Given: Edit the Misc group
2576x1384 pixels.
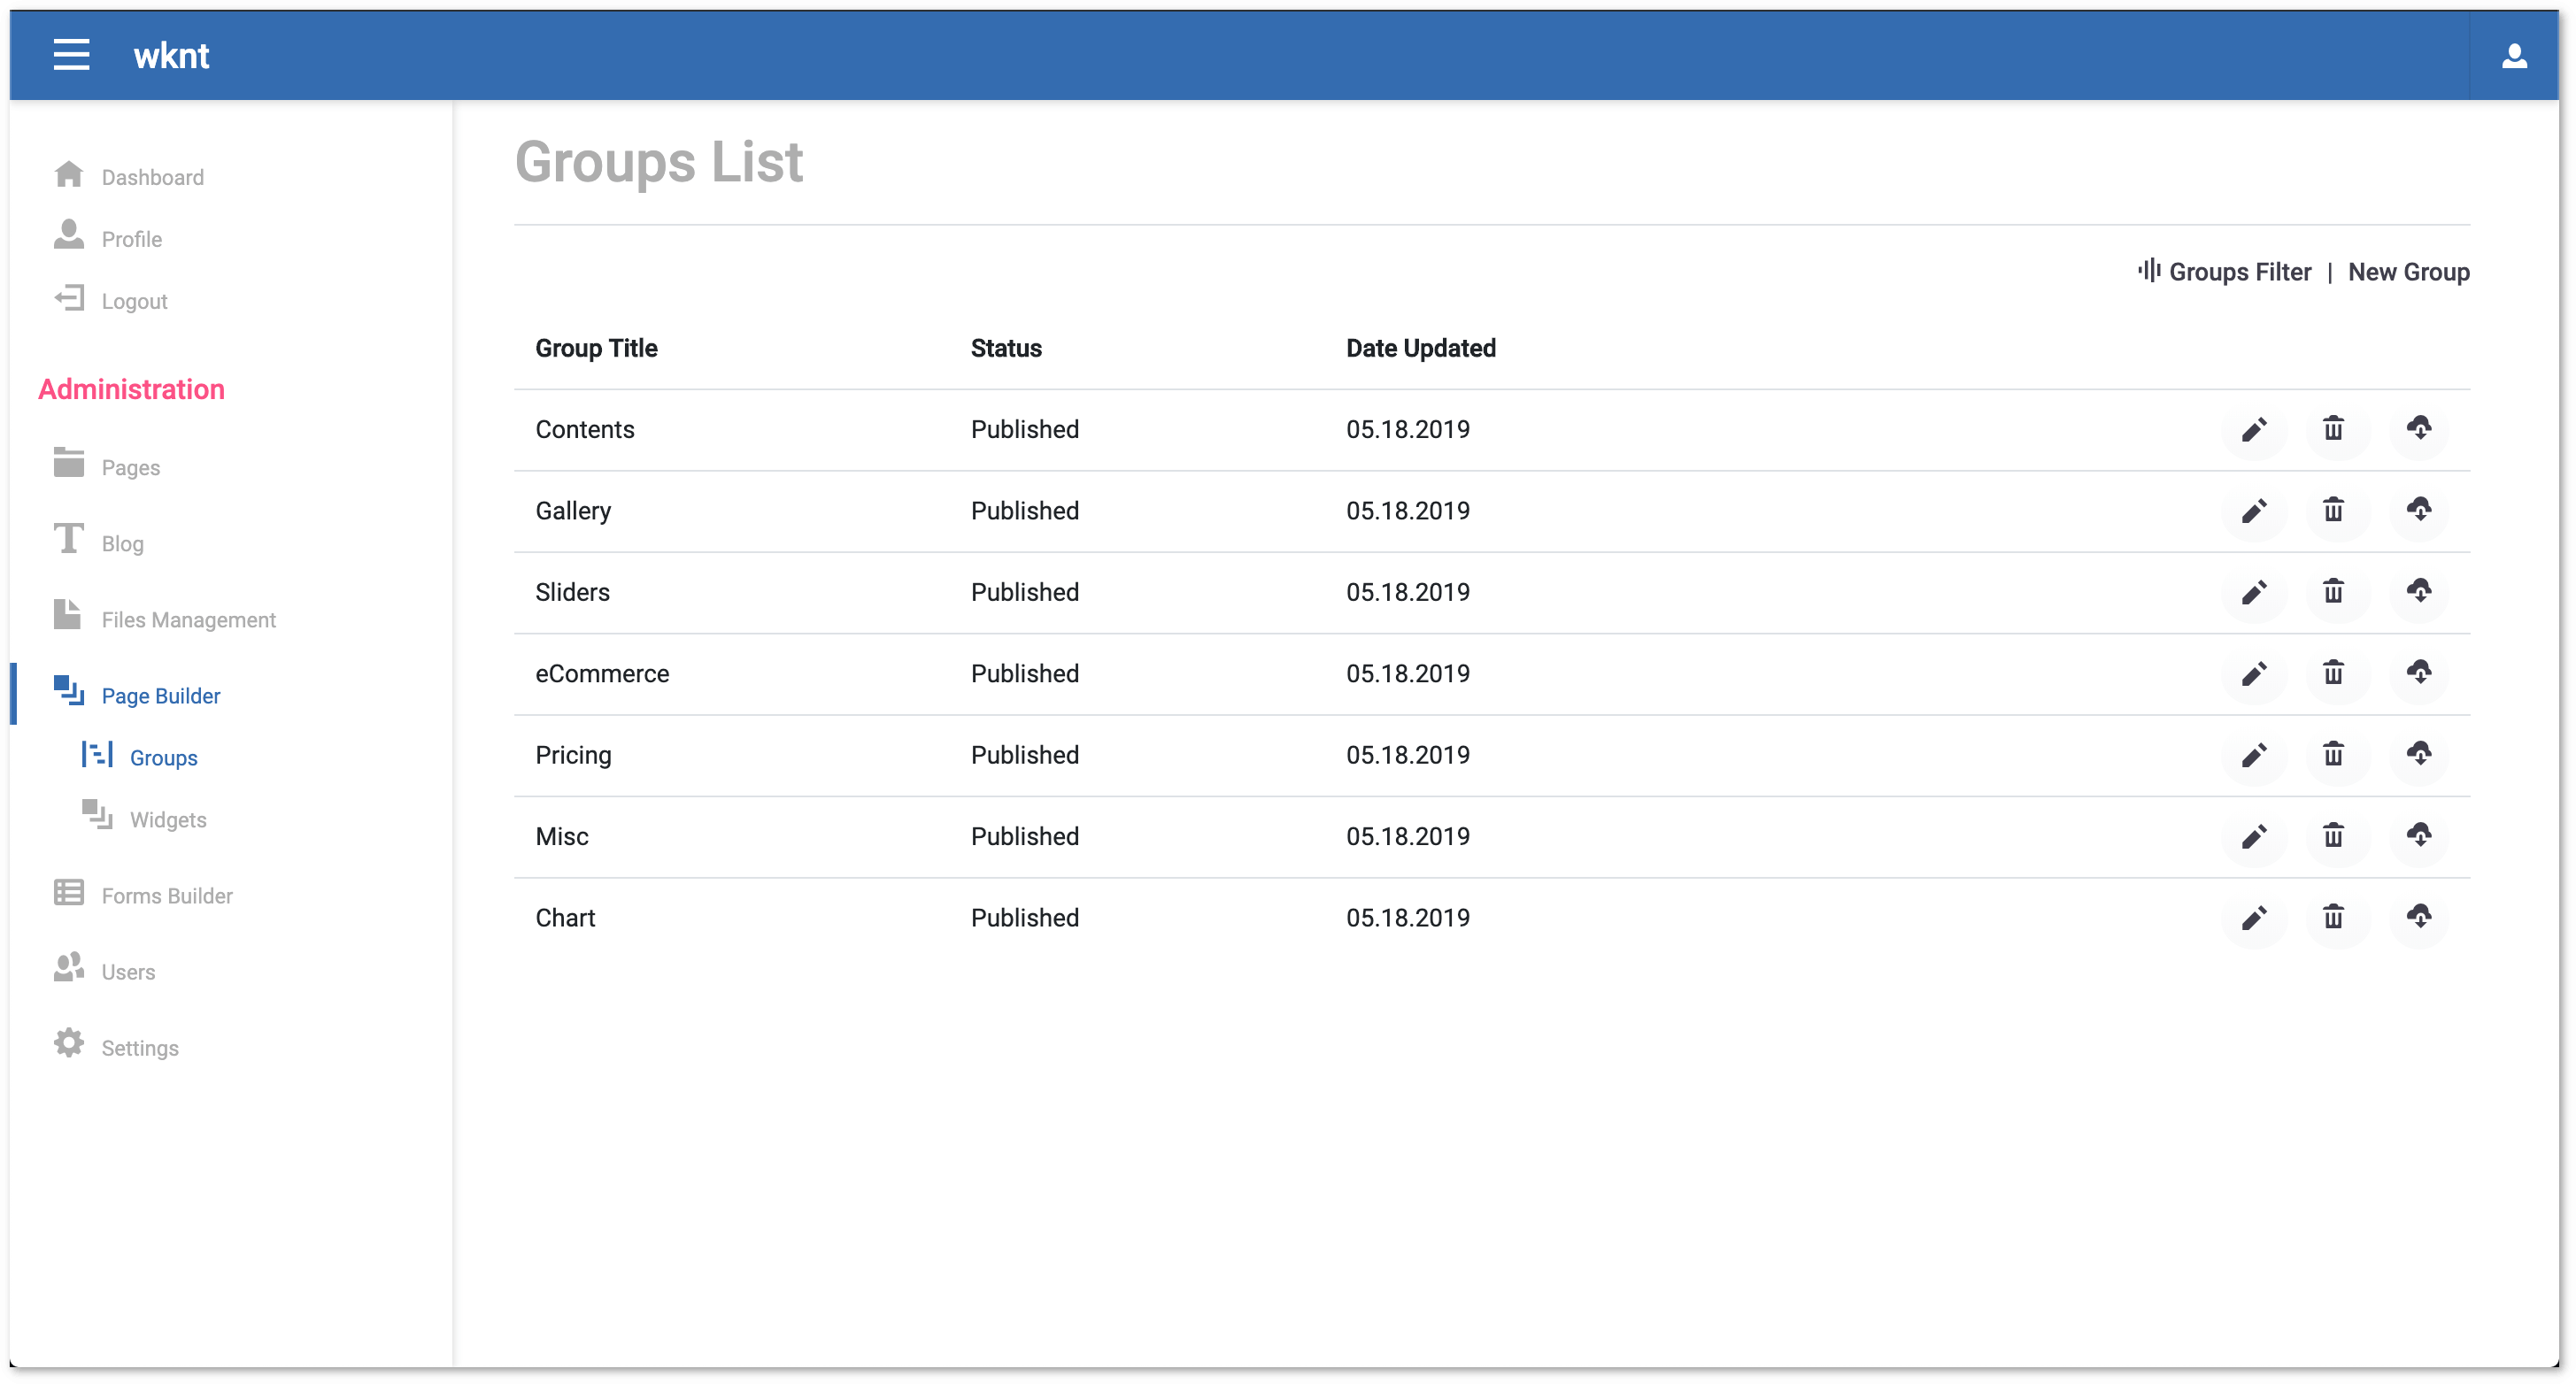Looking at the screenshot, I should click(x=2254, y=837).
